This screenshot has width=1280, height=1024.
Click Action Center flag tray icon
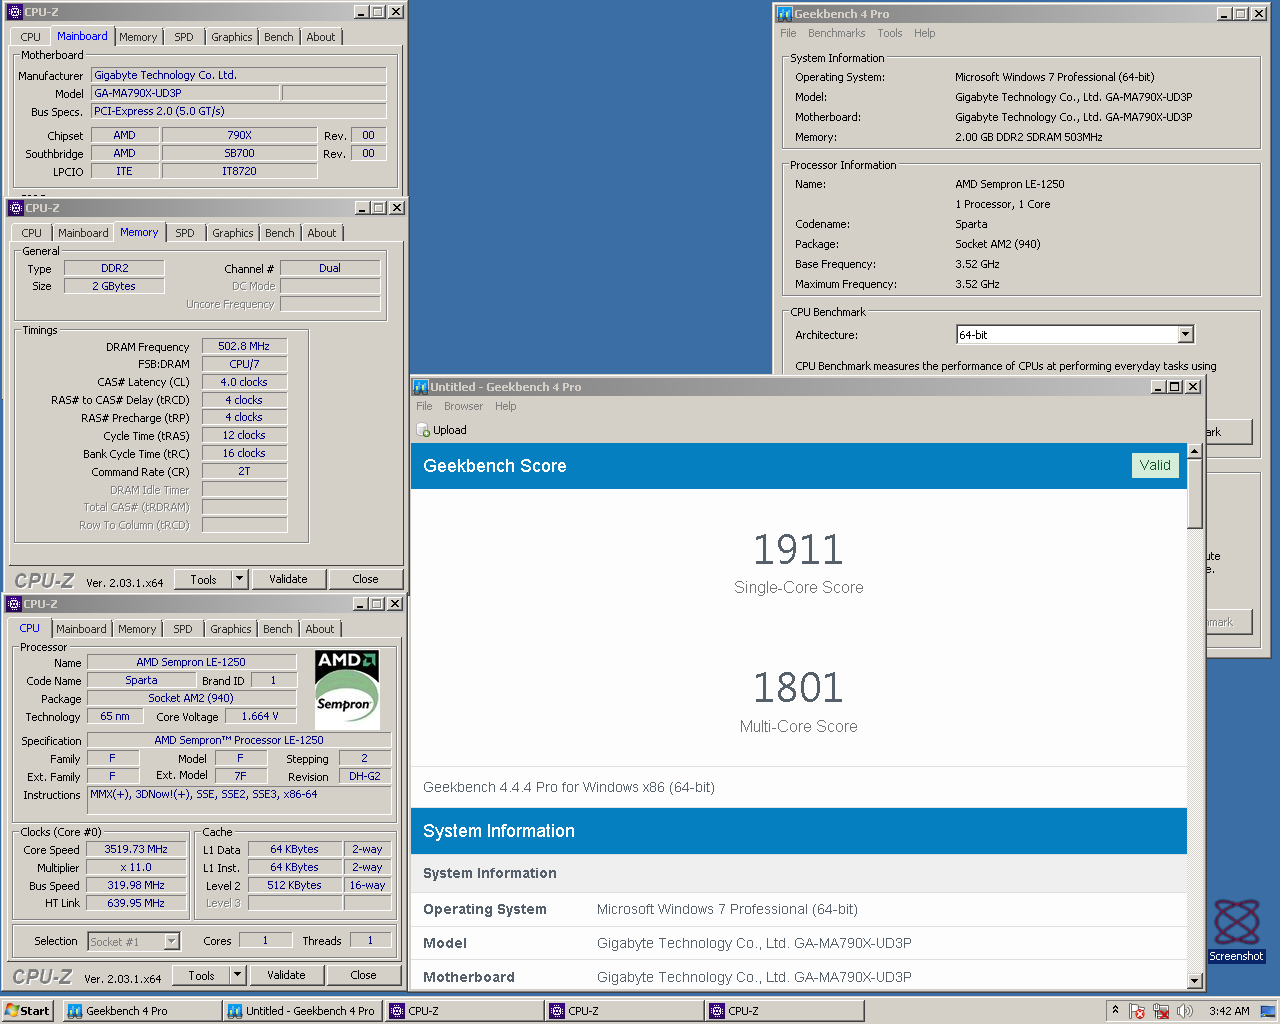(1137, 1011)
